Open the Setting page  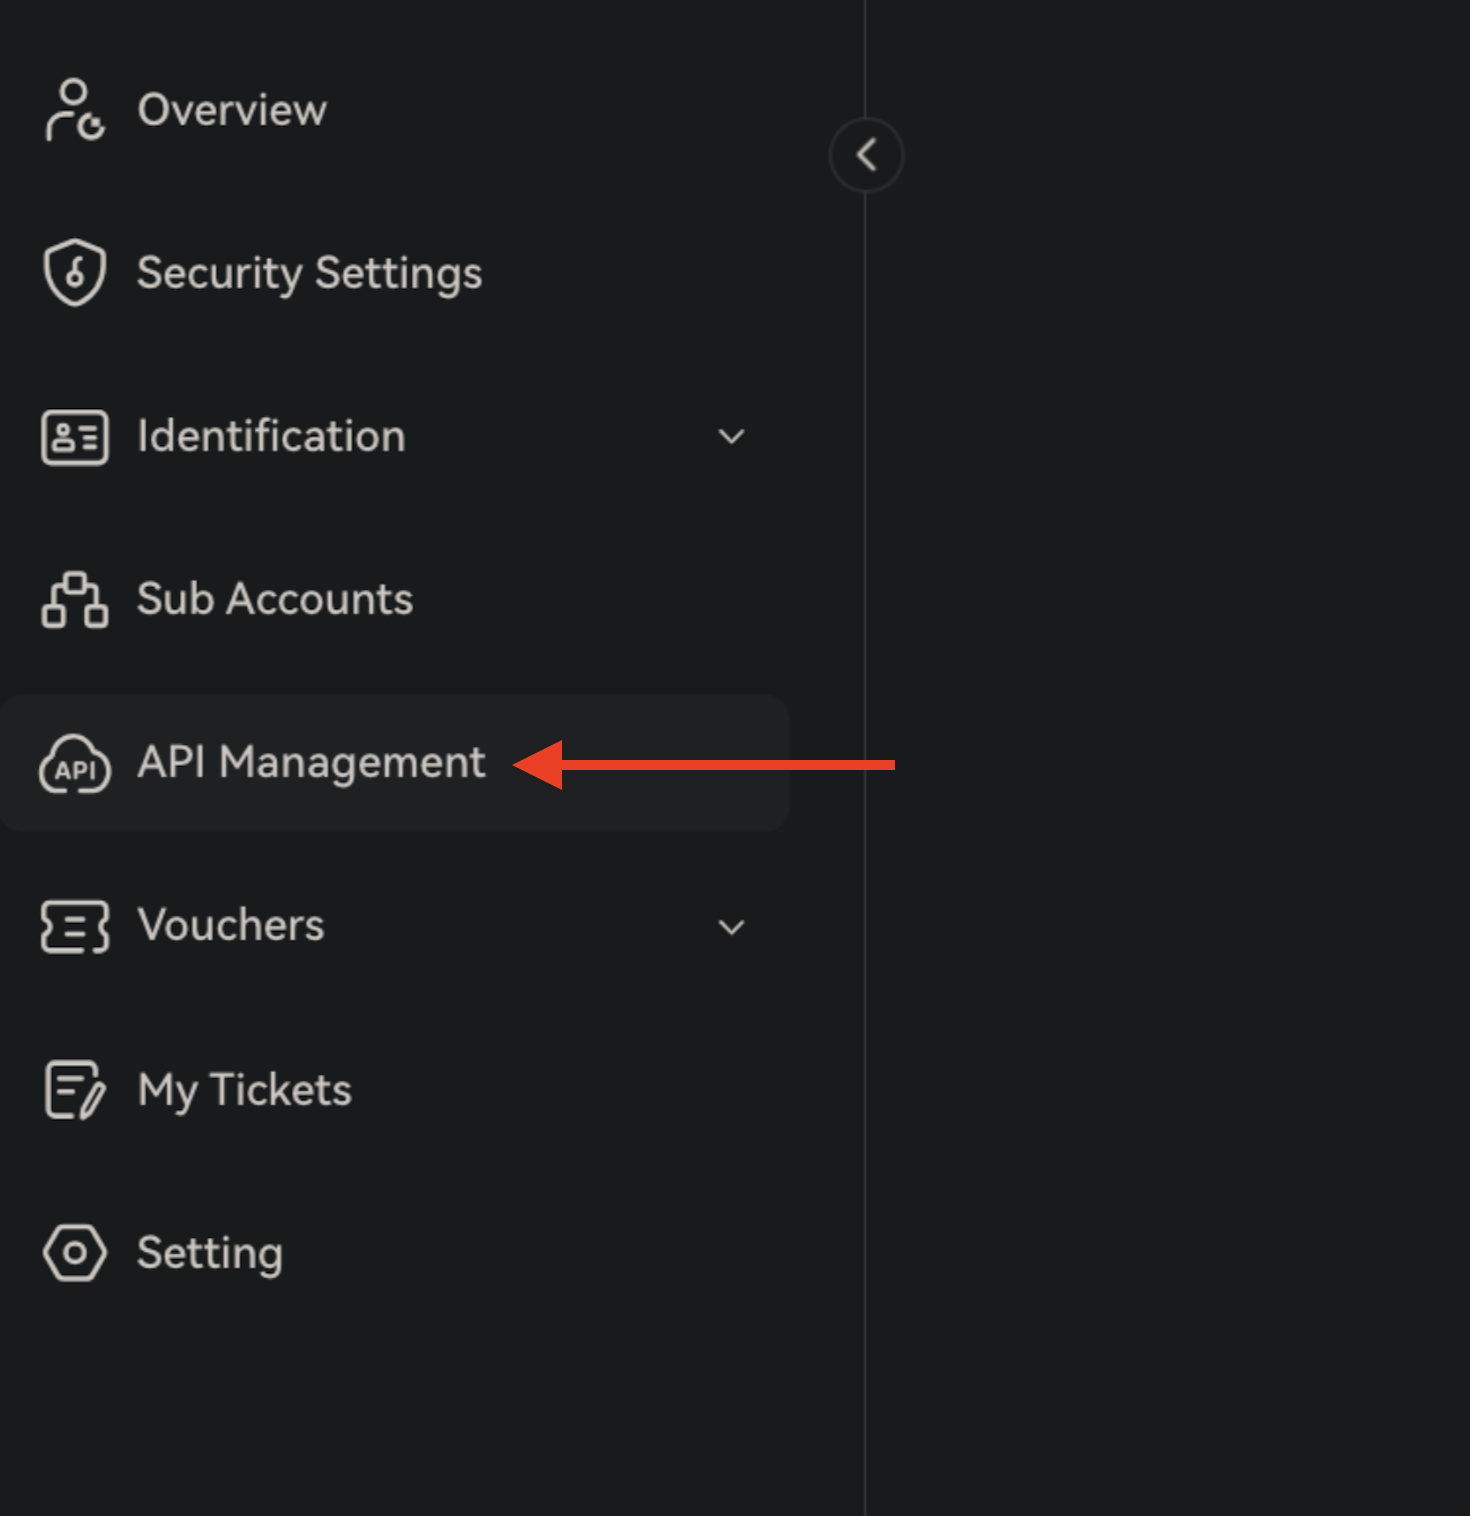pos(210,1252)
